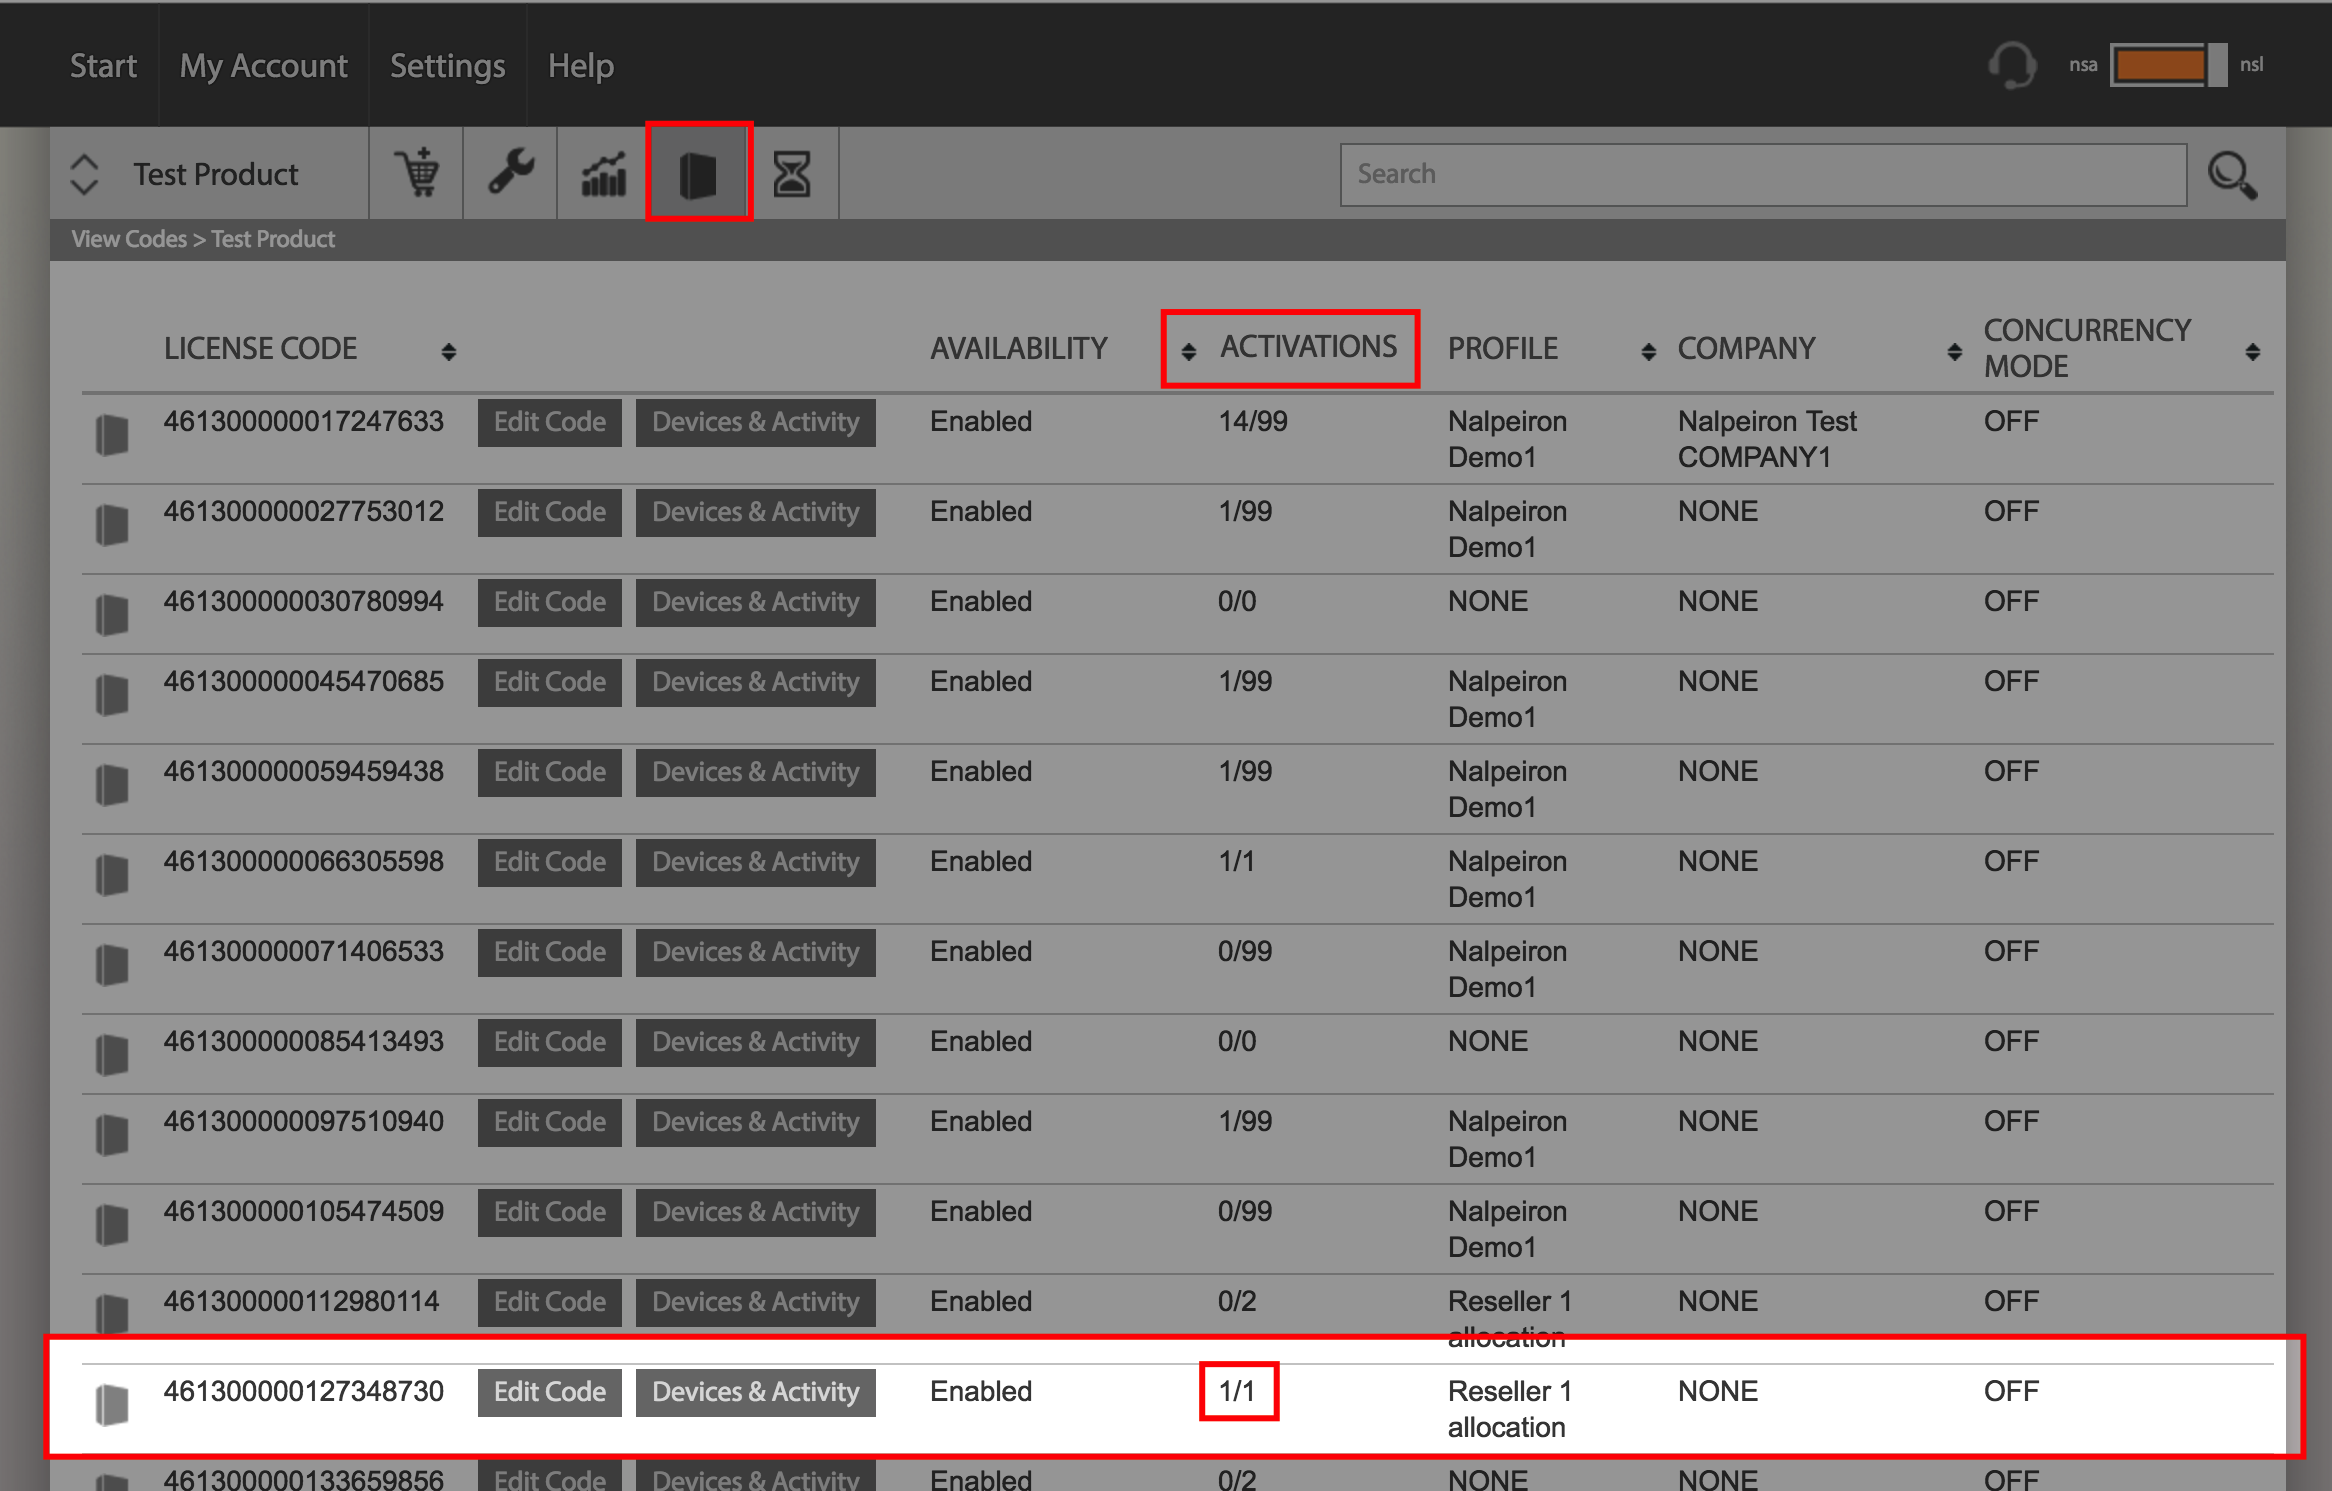Sort the Profile column using arrows
Image resolution: width=2332 pixels, height=1491 pixels.
[1649, 351]
